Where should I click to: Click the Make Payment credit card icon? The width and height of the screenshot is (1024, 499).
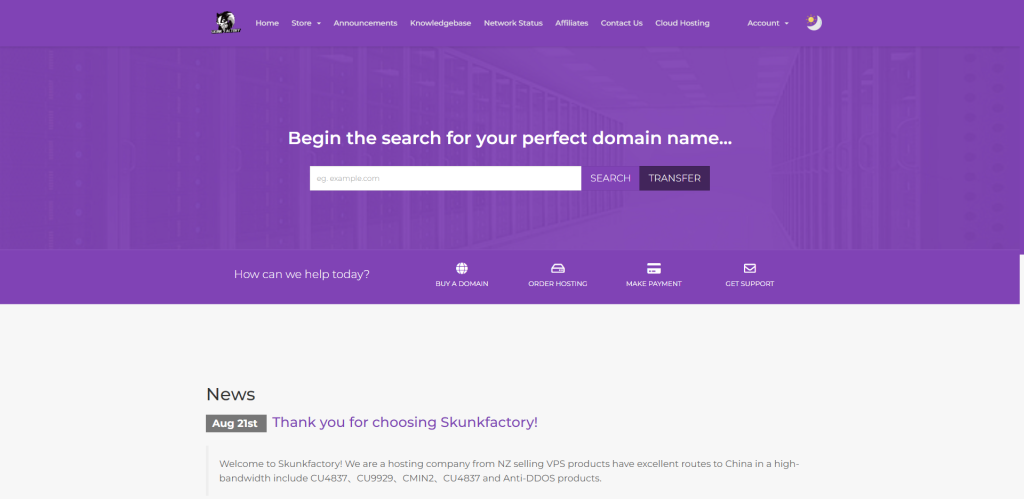654,268
